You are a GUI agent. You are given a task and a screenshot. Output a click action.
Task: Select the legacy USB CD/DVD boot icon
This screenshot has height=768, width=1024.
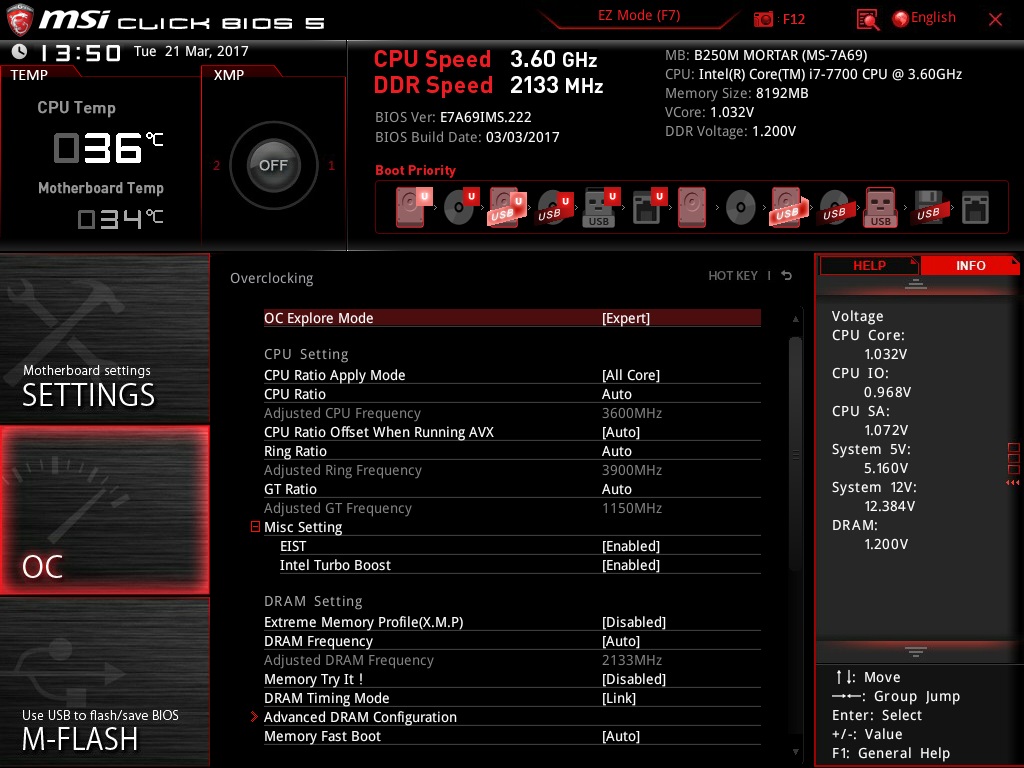pos(834,208)
